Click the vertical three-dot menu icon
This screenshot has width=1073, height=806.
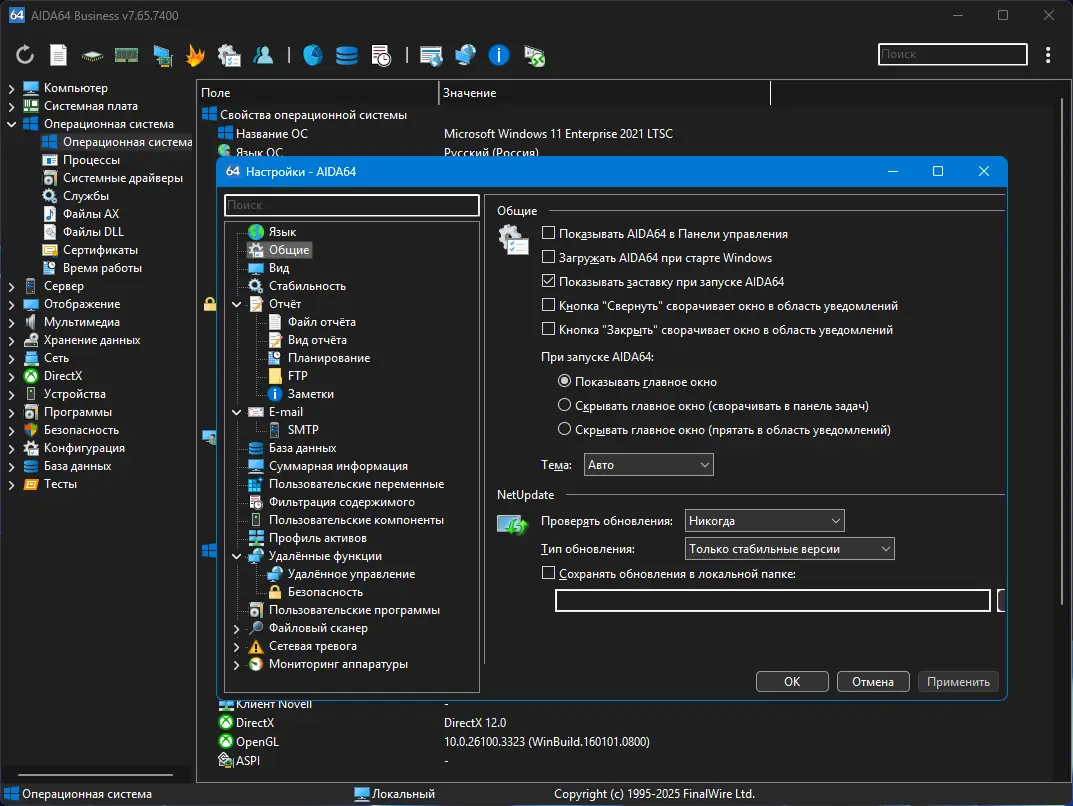click(1047, 55)
